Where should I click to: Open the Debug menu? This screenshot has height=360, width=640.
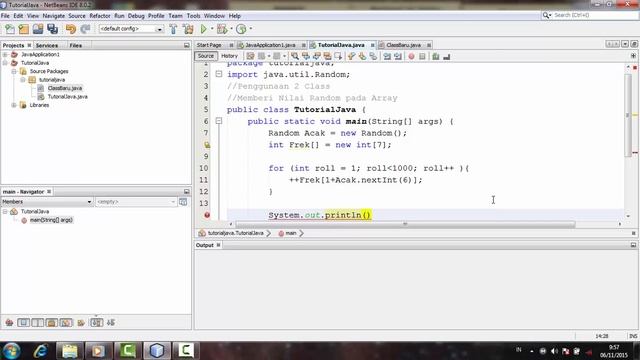click(136, 16)
